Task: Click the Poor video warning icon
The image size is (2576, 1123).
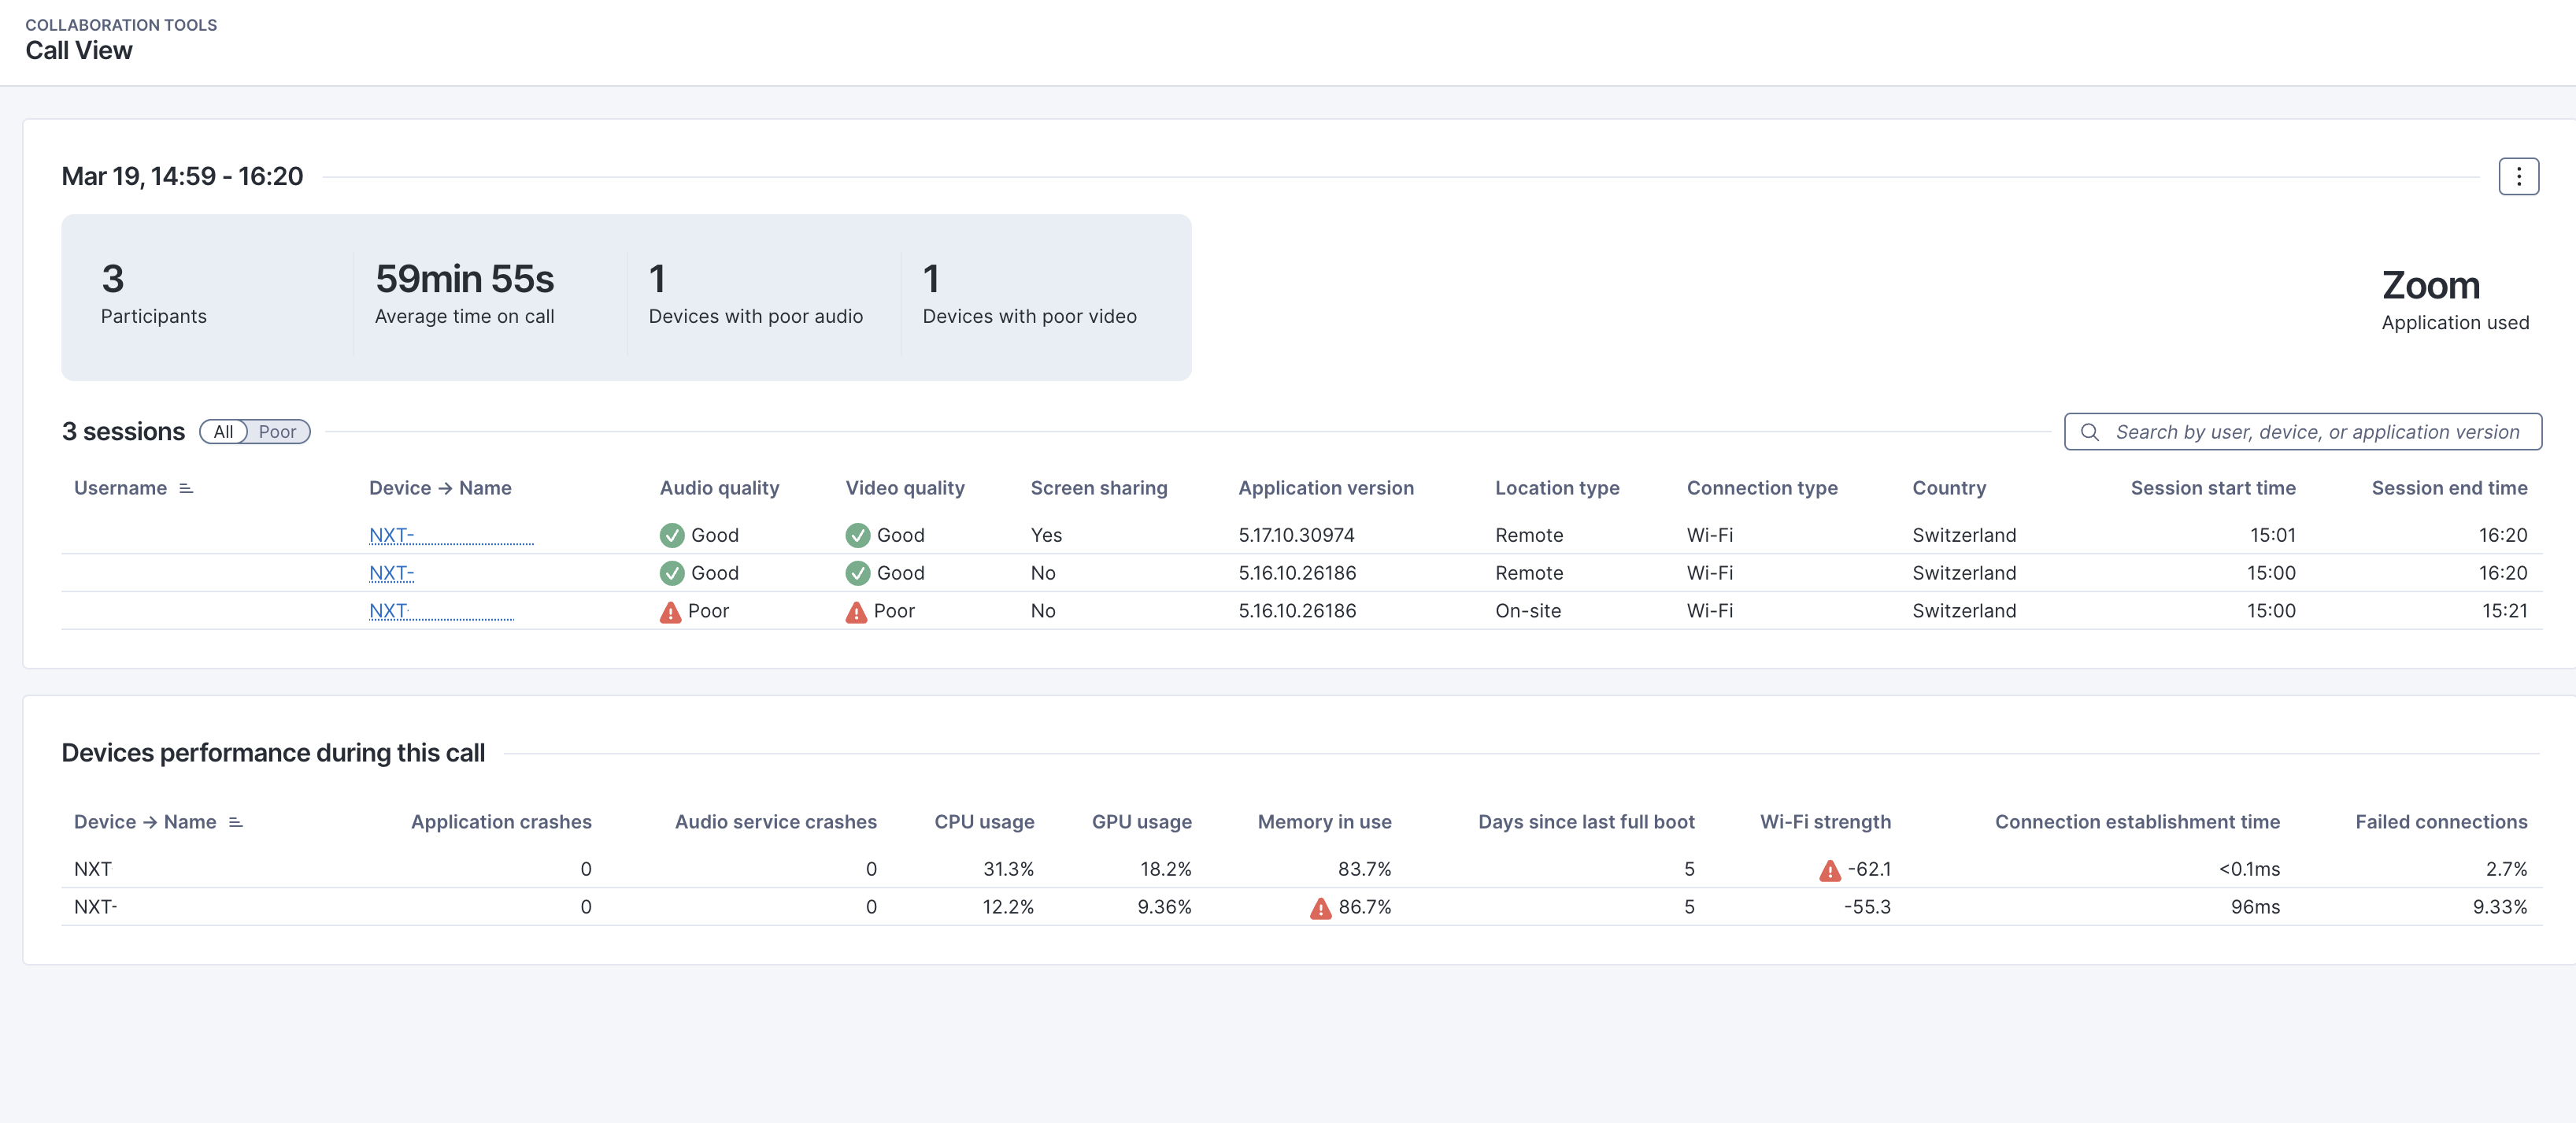Action: [856, 612]
